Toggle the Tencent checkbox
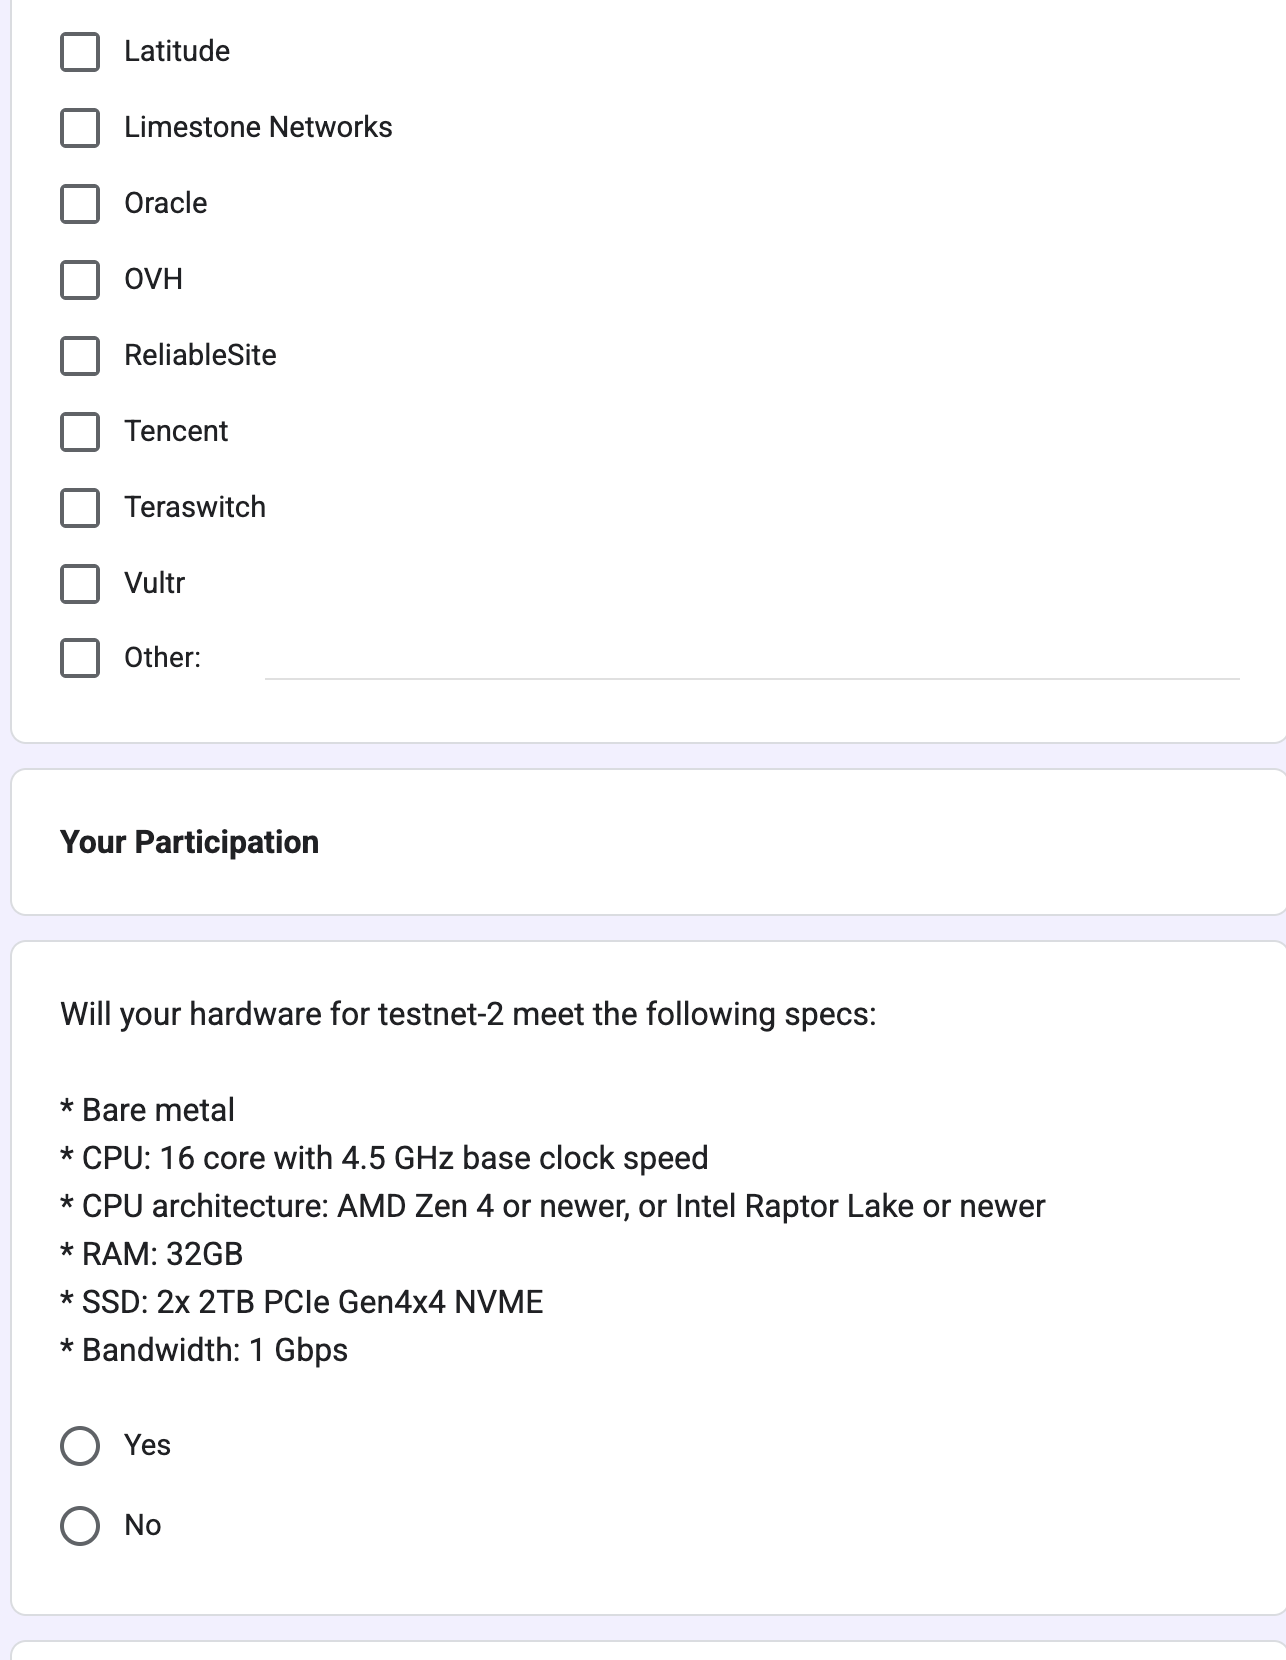Viewport: 1286px width, 1660px height. pyautogui.click(x=80, y=432)
